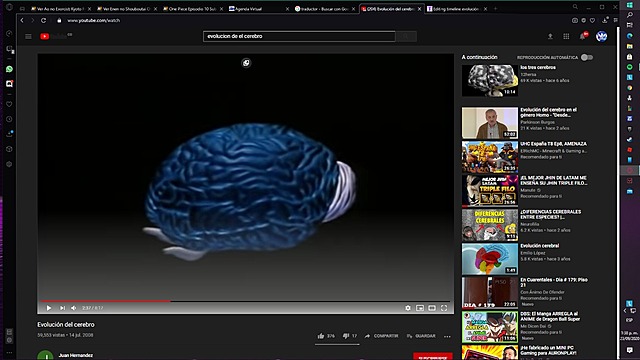Reload the page with refresh icon
The image size is (640, 360).
[x=44, y=20]
